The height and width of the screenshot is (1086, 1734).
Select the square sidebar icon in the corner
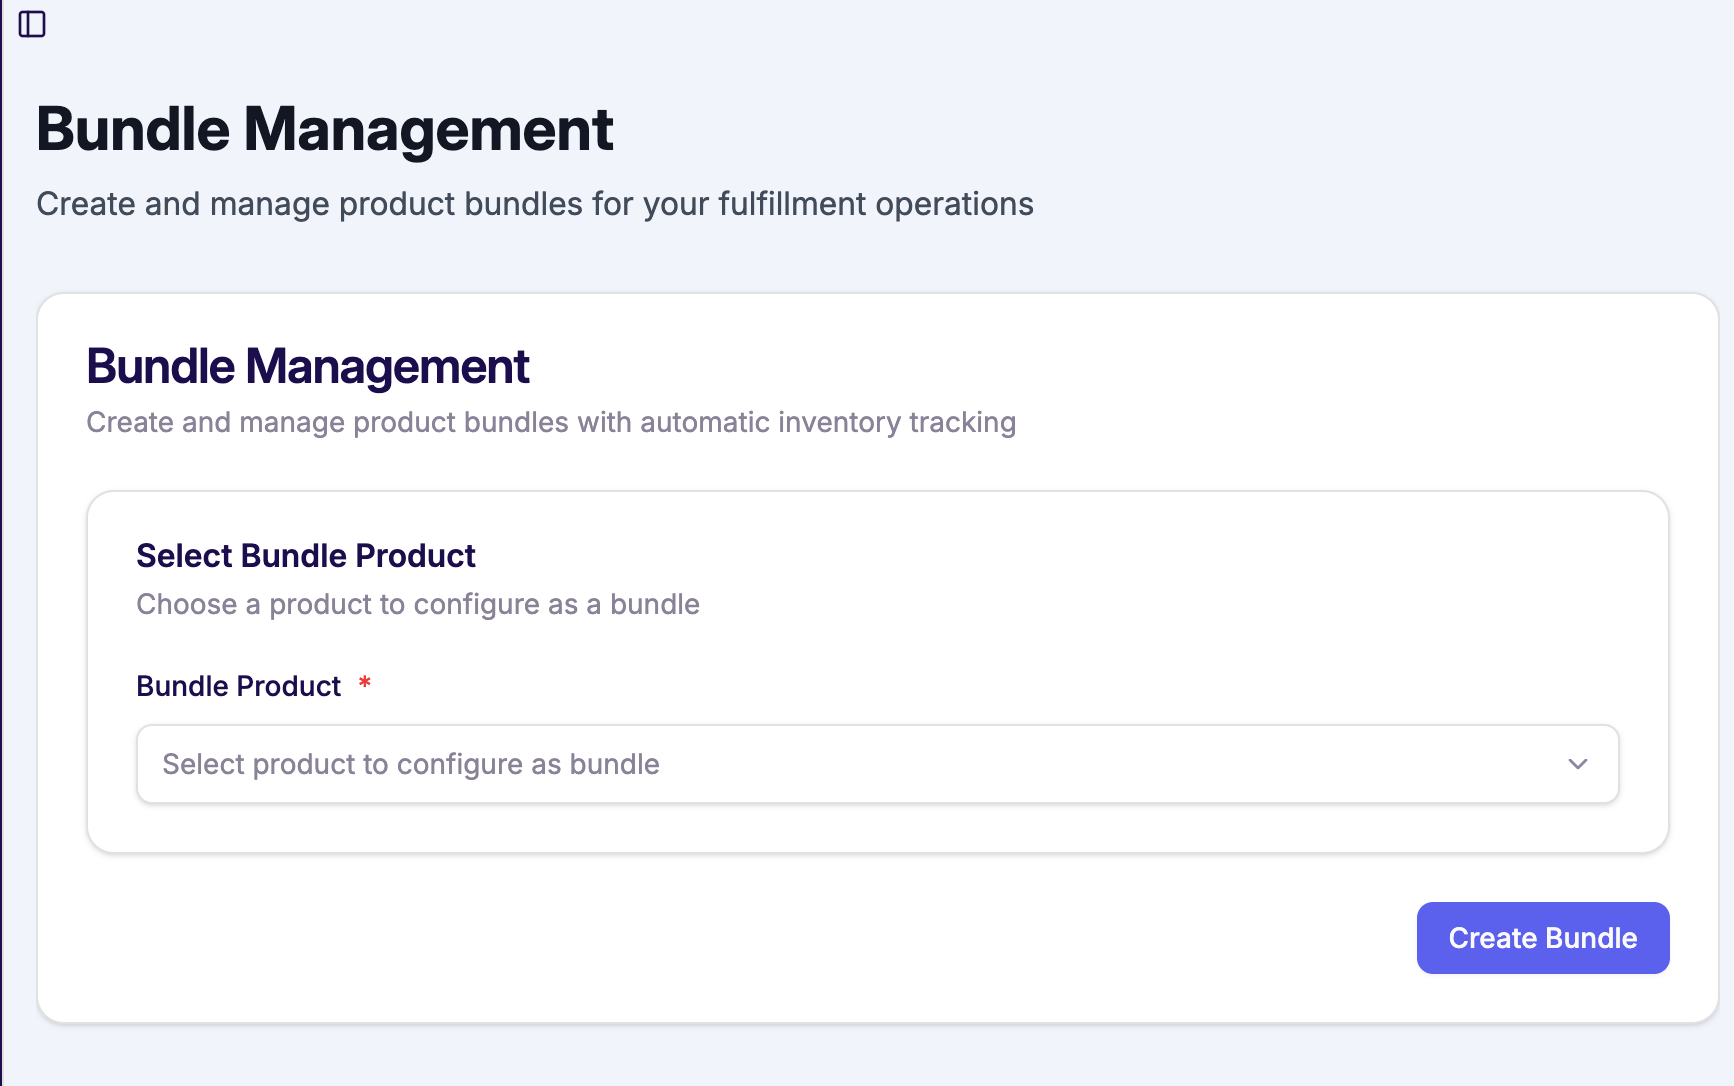click(33, 23)
